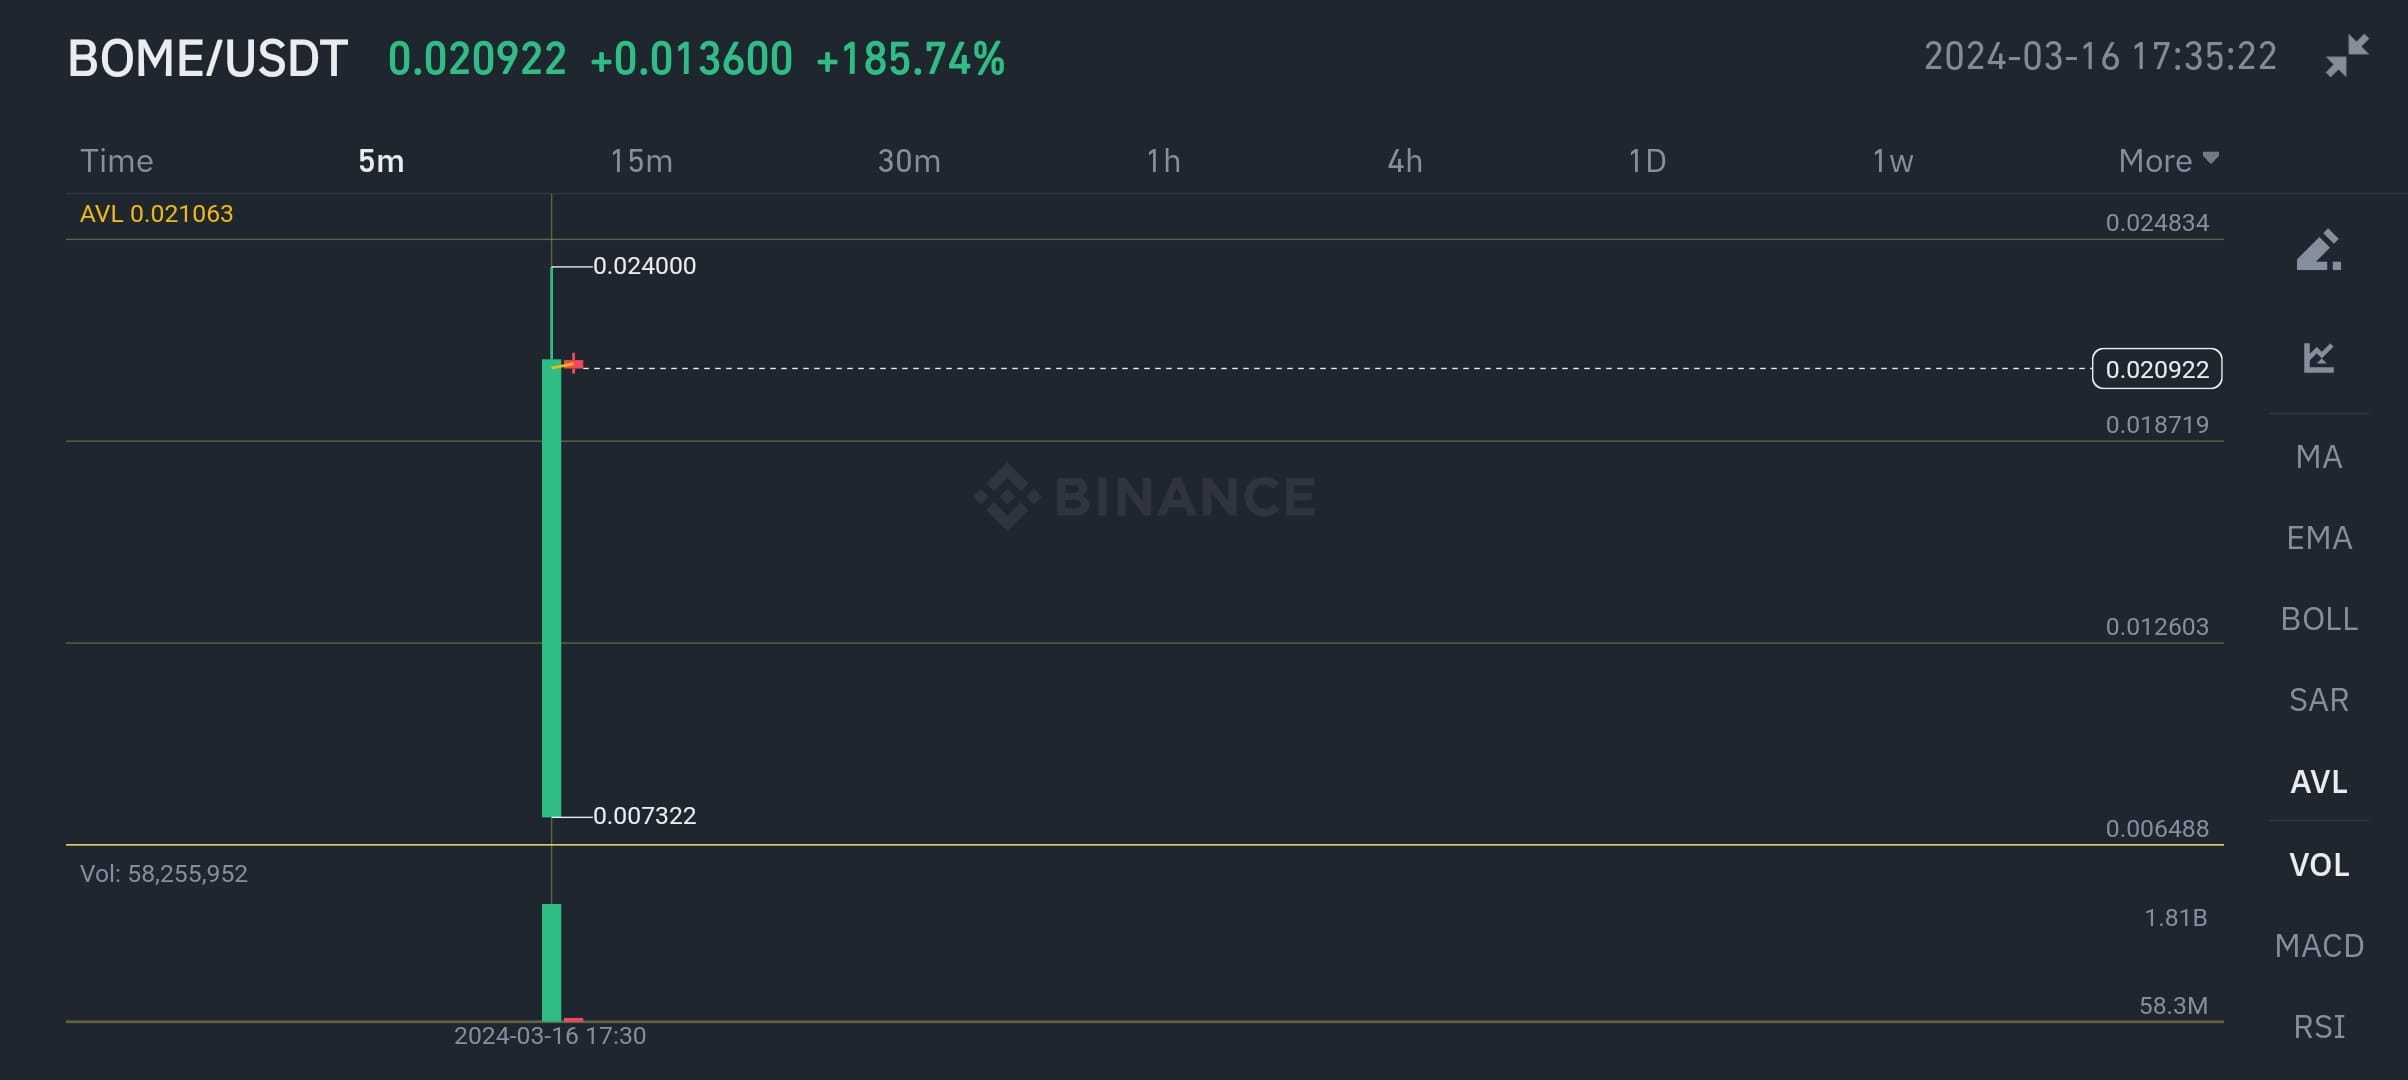Select the 1D timeframe tab
This screenshot has width=2408, height=1080.
click(x=1646, y=160)
